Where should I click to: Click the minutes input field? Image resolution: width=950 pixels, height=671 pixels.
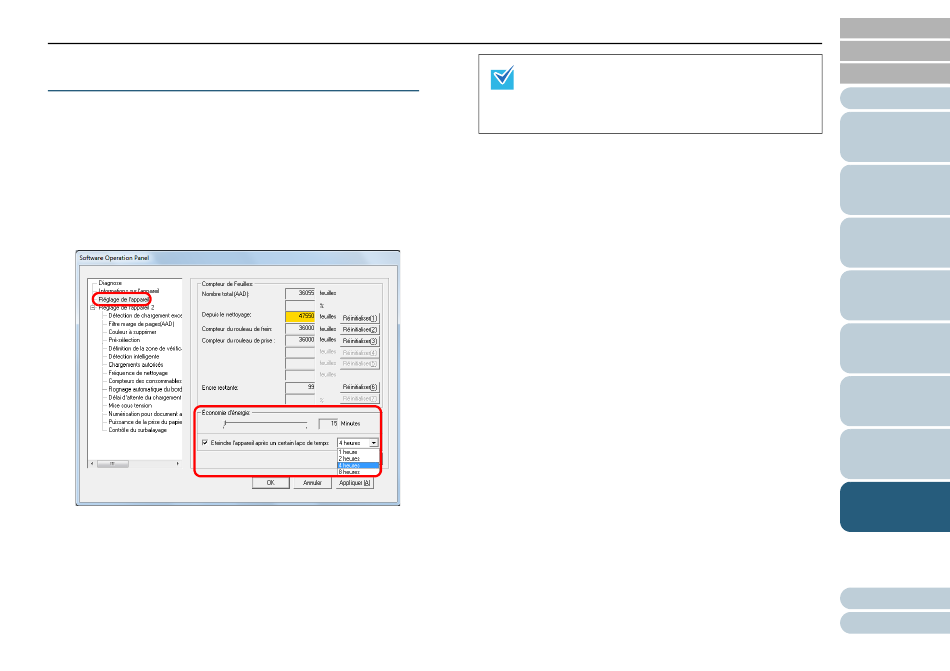pyautogui.click(x=328, y=423)
